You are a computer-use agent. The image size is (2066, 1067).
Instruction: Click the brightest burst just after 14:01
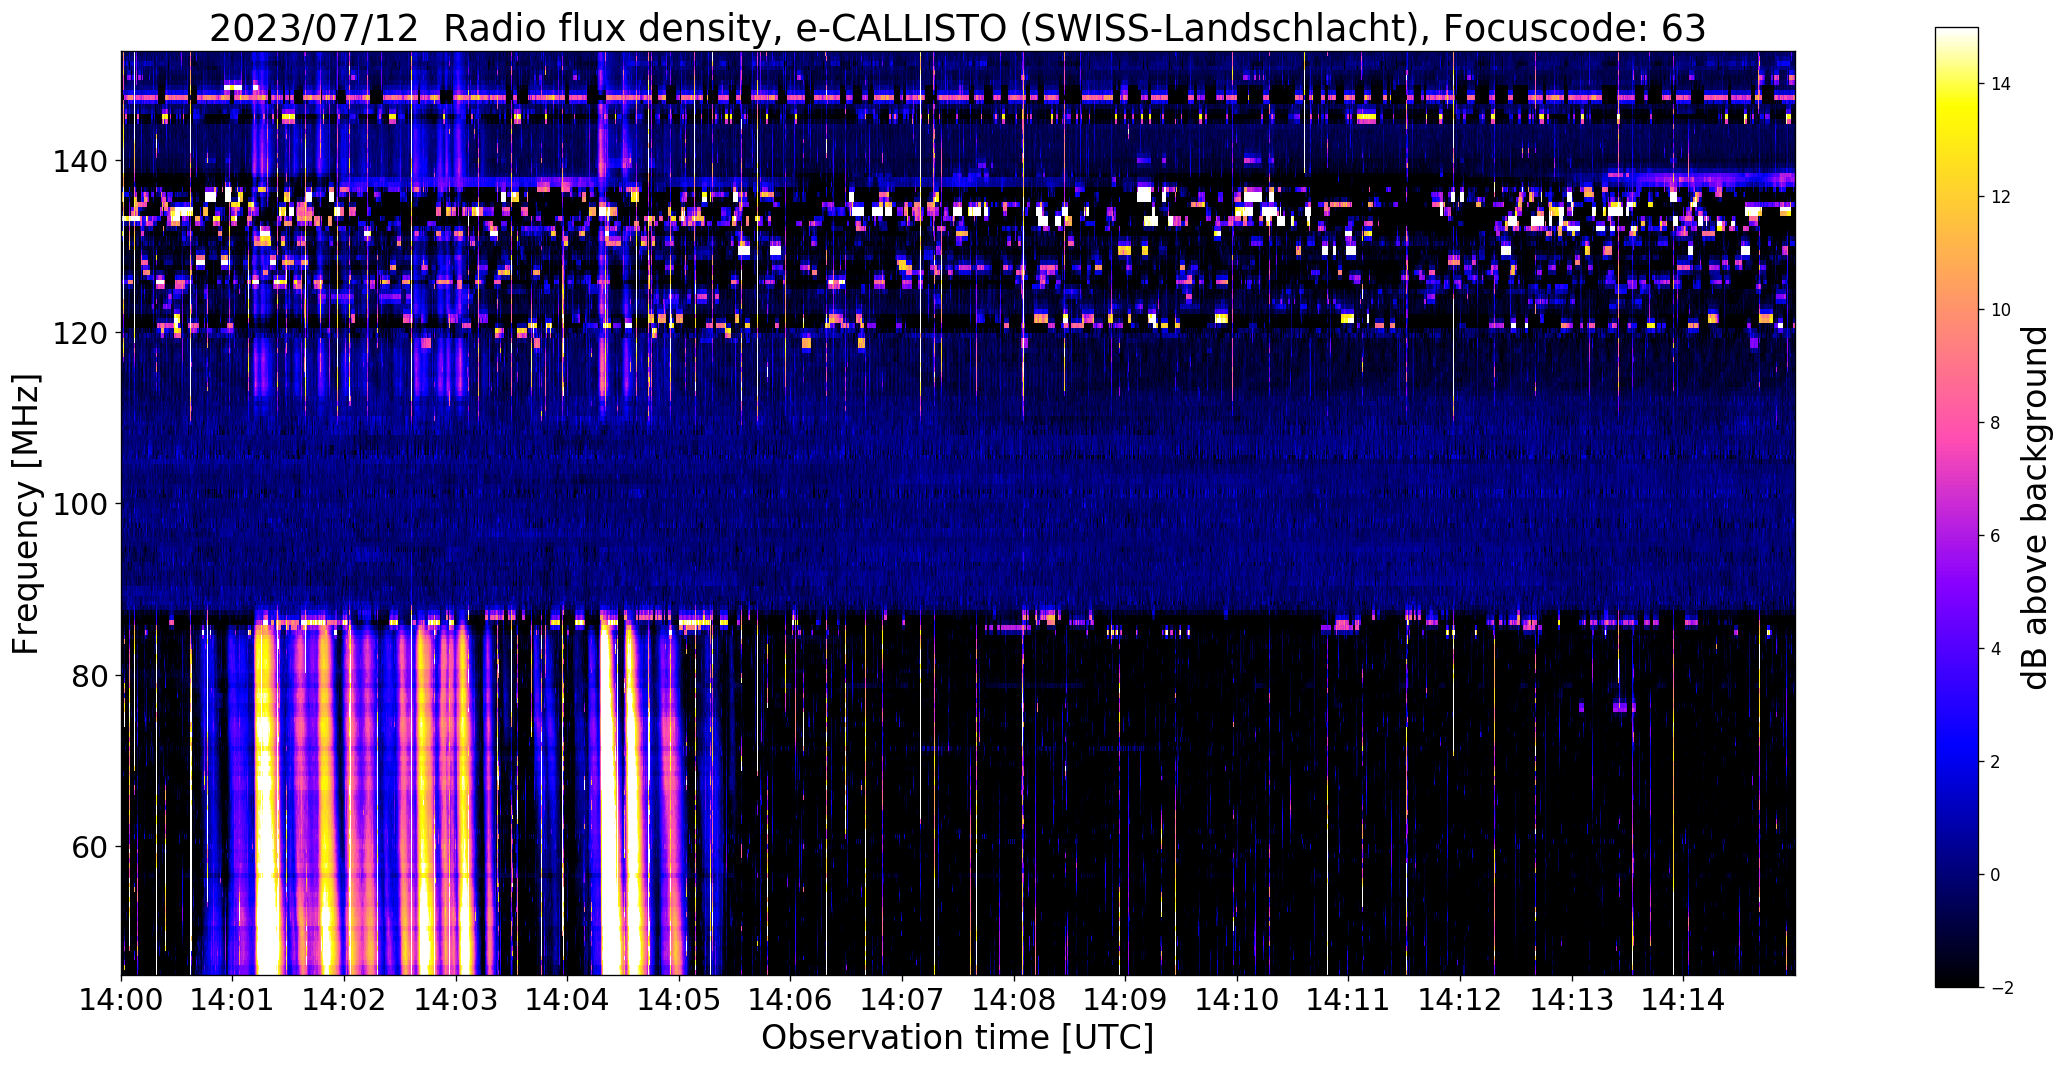coord(265,800)
